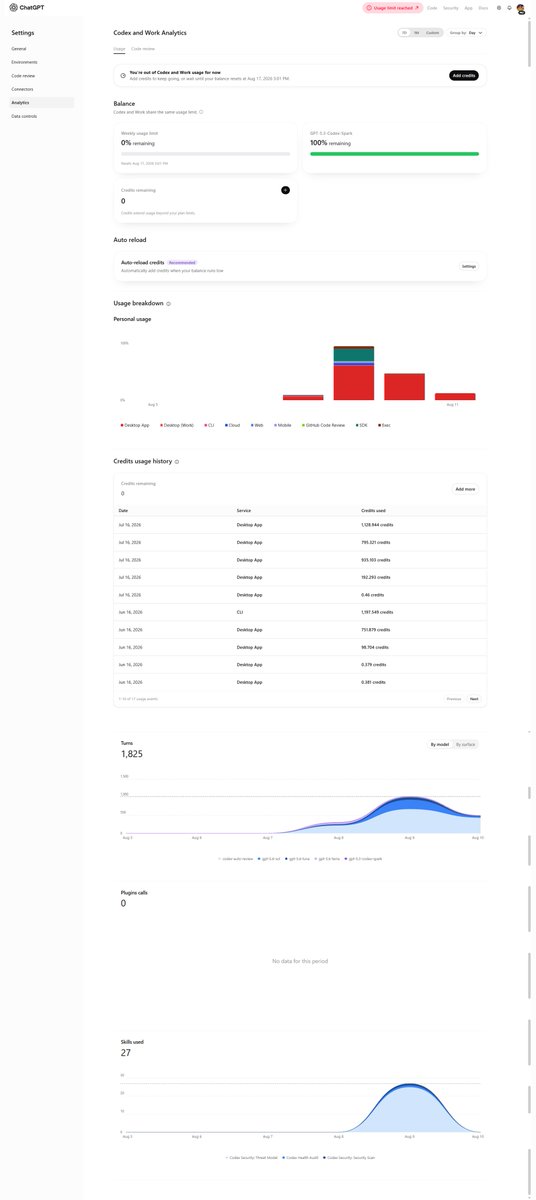Click the plus icon on Credits remaining card
536x1200 pixels.
point(285,189)
